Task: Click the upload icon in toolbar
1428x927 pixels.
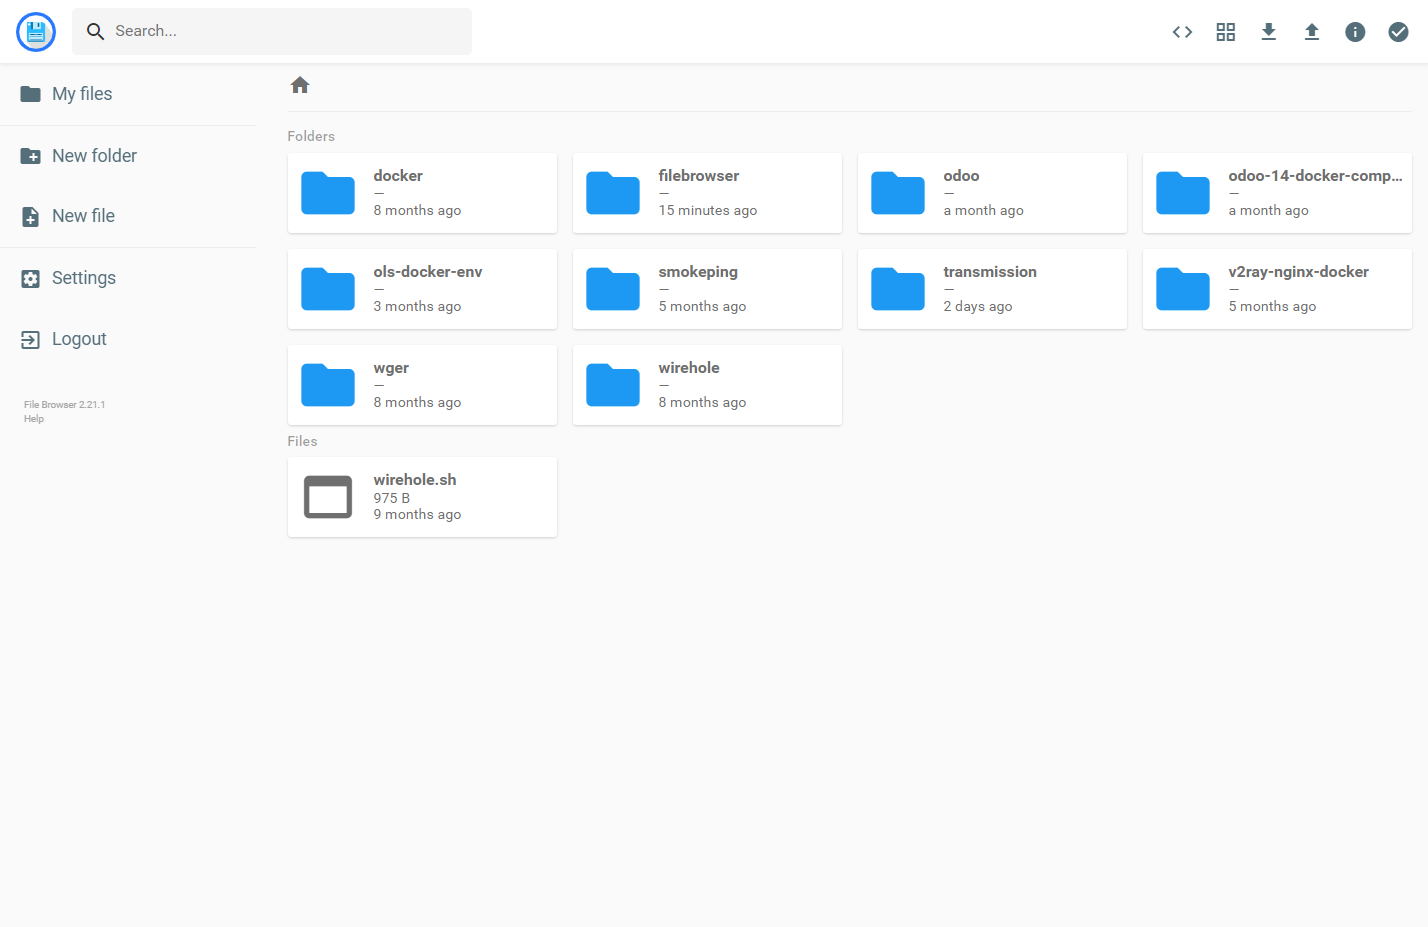Action: click(x=1312, y=32)
